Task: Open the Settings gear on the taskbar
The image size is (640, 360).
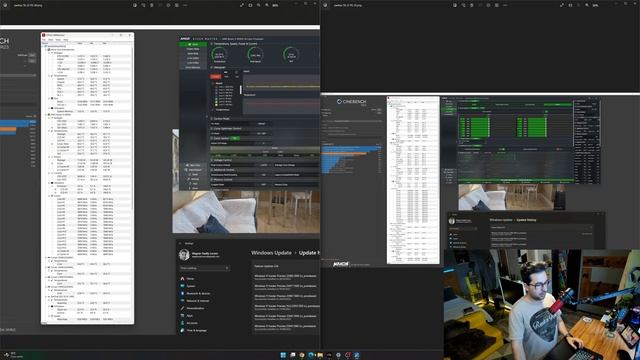Action: point(338,355)
